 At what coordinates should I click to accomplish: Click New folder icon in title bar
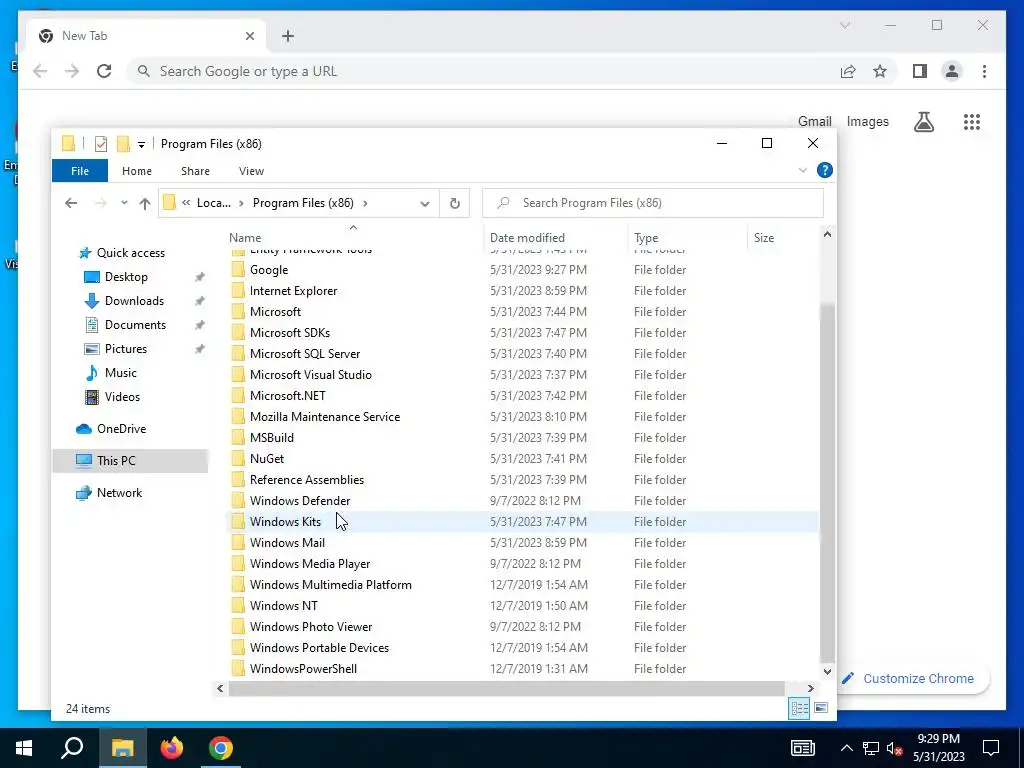coord(123,144)
